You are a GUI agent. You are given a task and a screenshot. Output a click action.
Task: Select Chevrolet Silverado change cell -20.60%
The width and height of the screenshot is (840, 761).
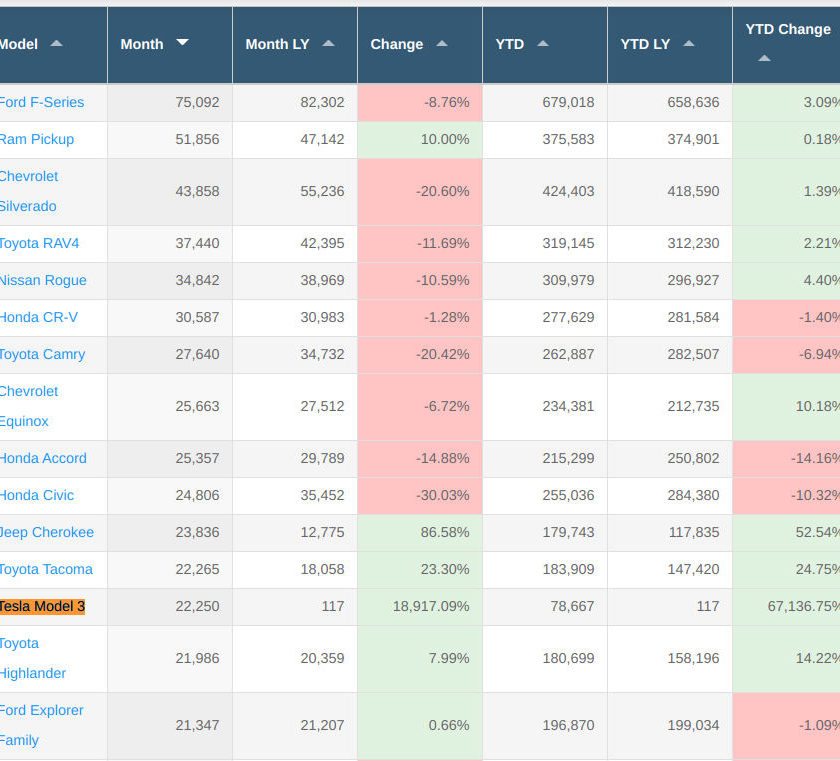419,192
